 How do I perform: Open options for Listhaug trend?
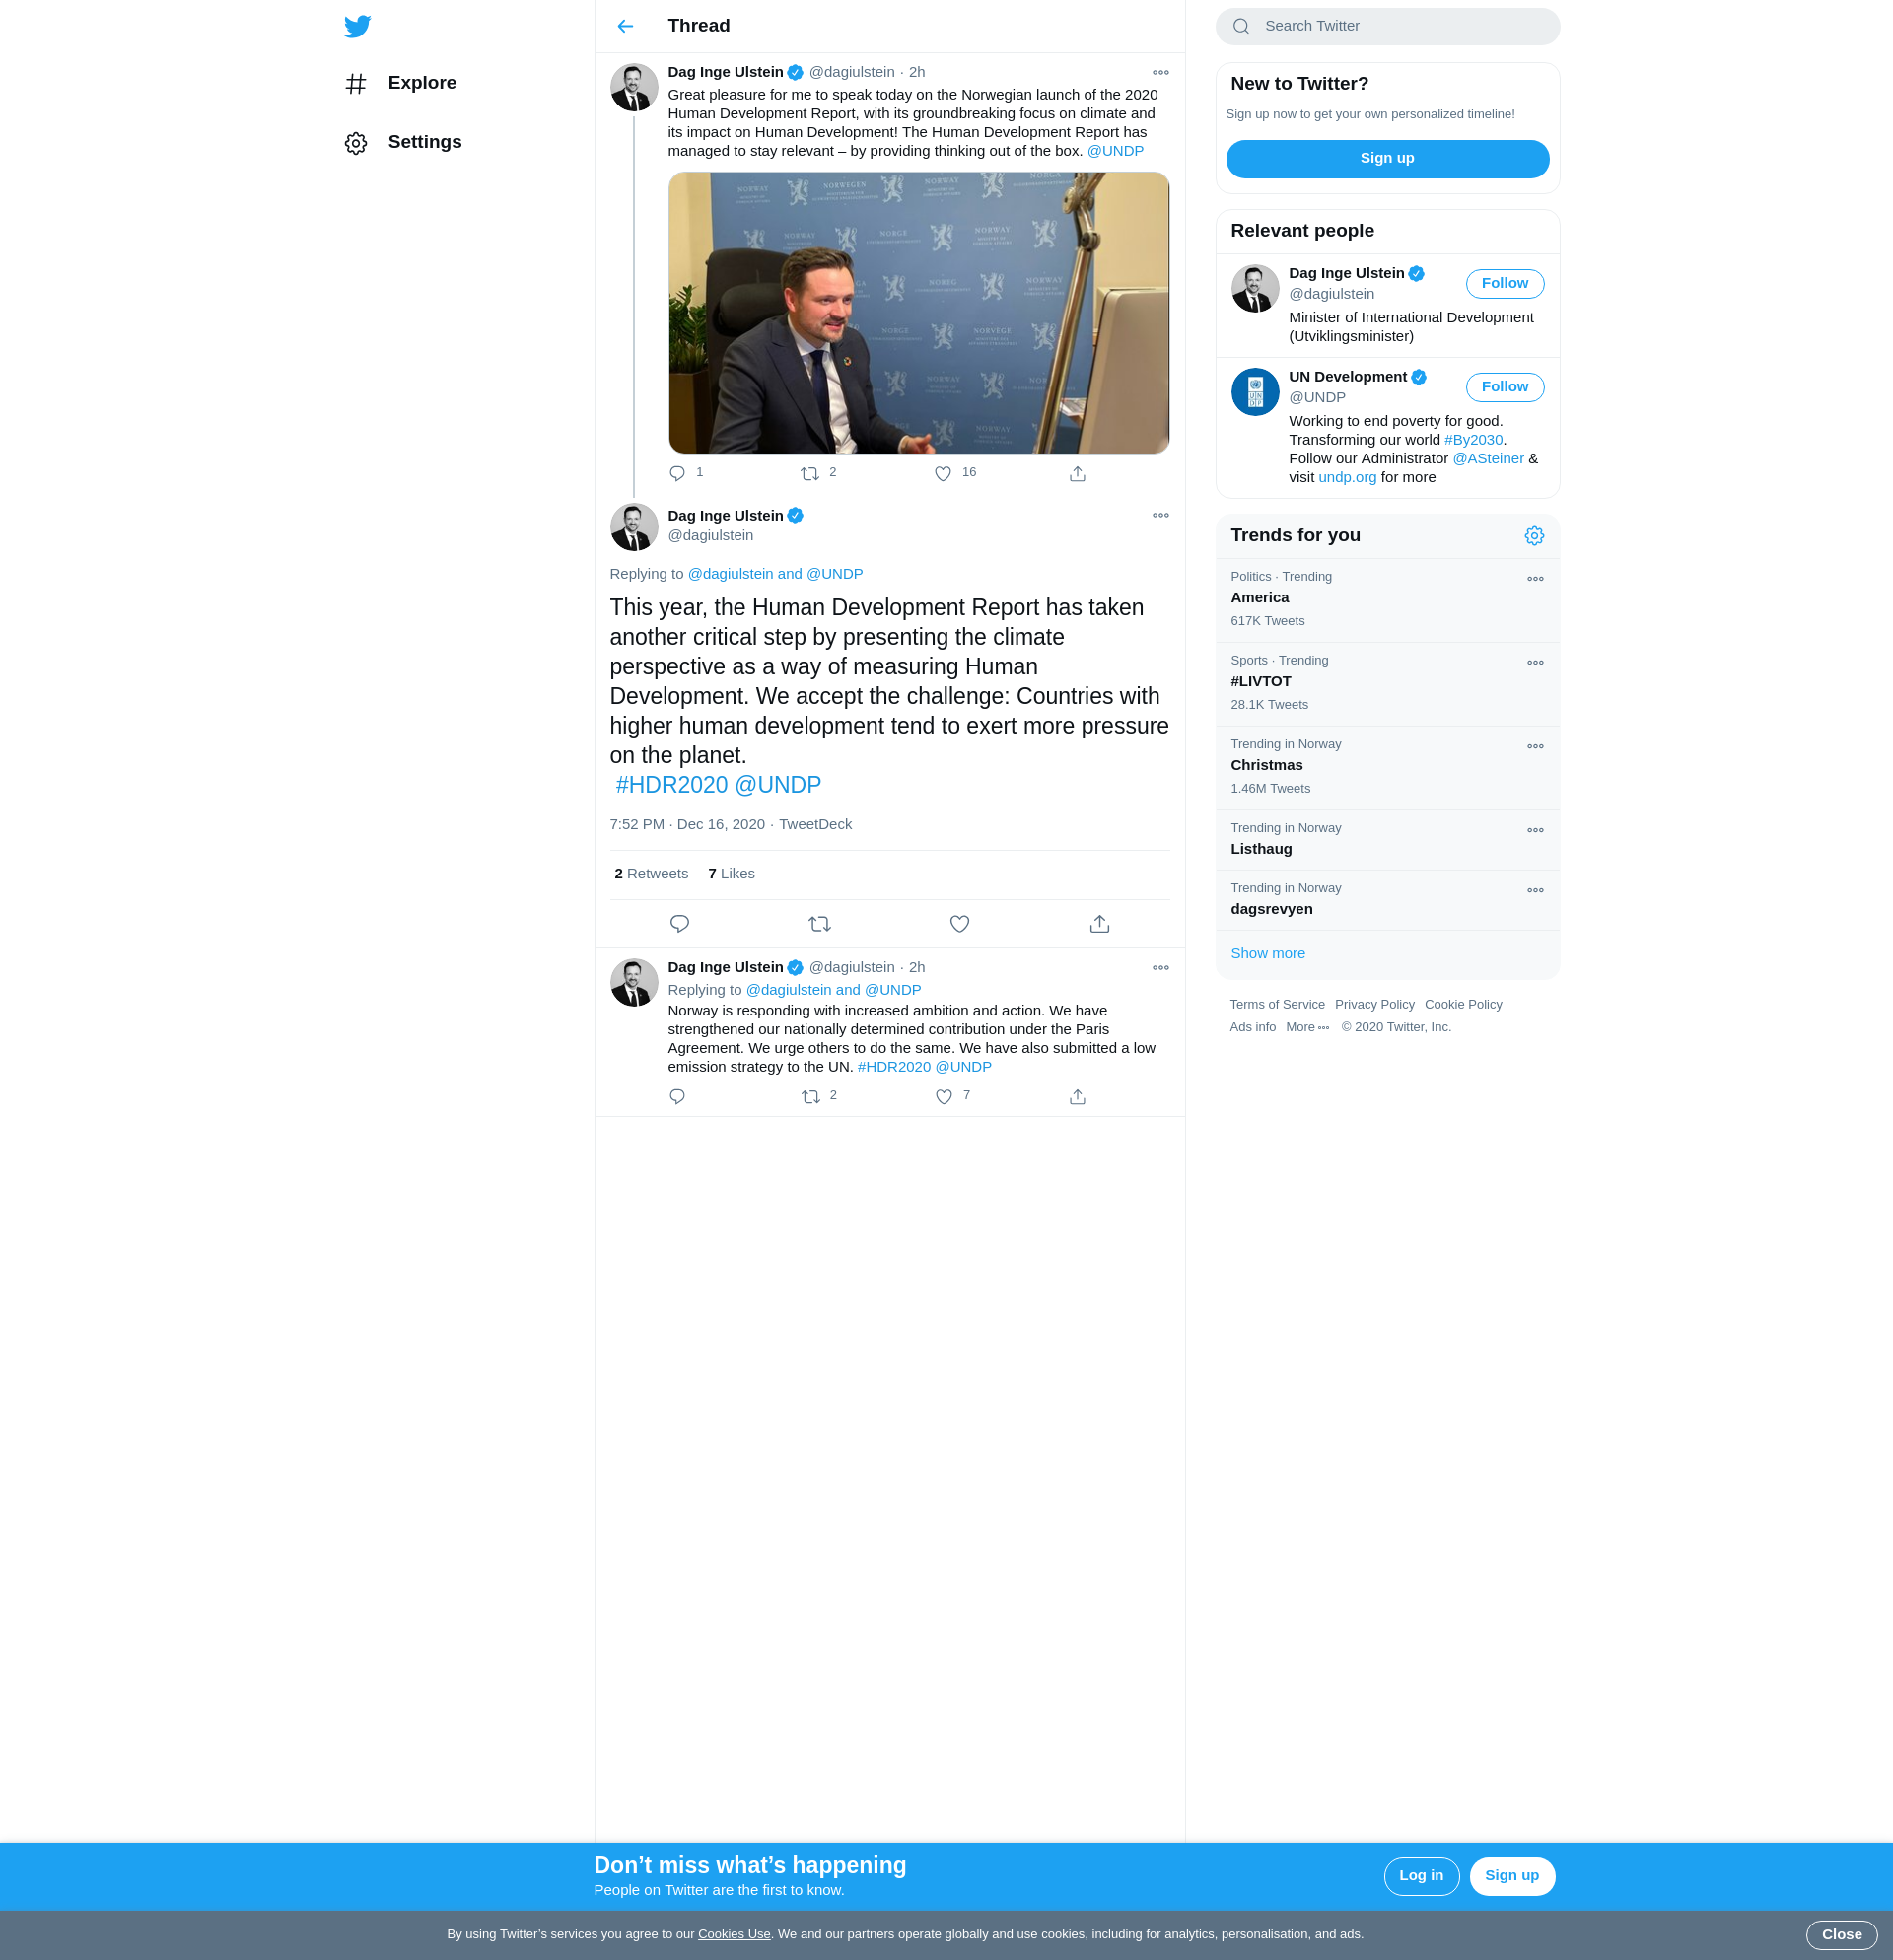click(1534, 831)
